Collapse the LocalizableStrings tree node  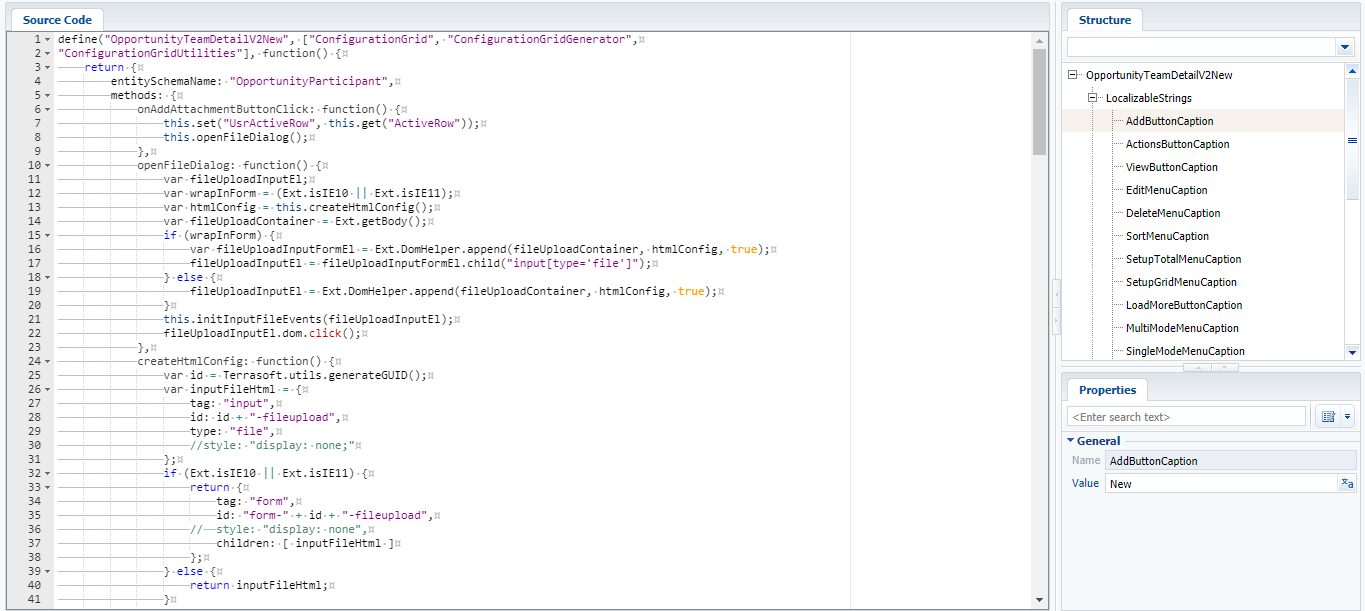[1093, 98]
